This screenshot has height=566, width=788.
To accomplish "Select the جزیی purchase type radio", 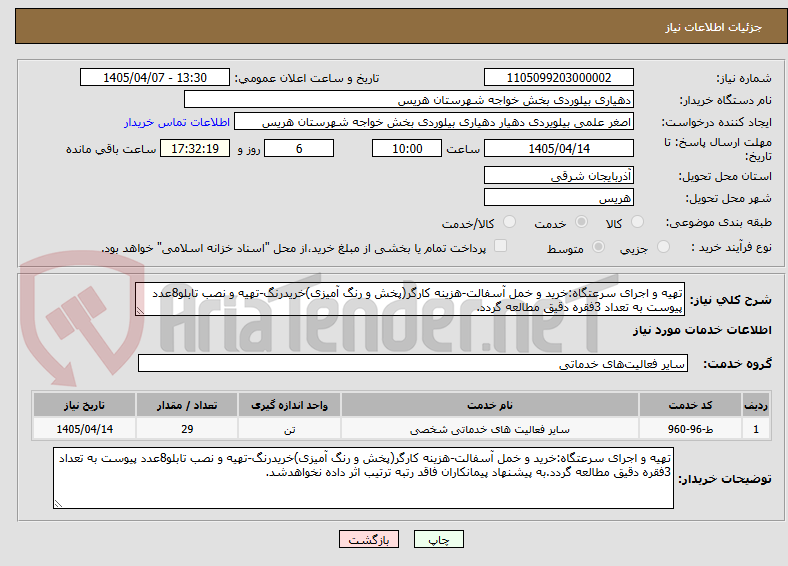I will coord(663,246).
